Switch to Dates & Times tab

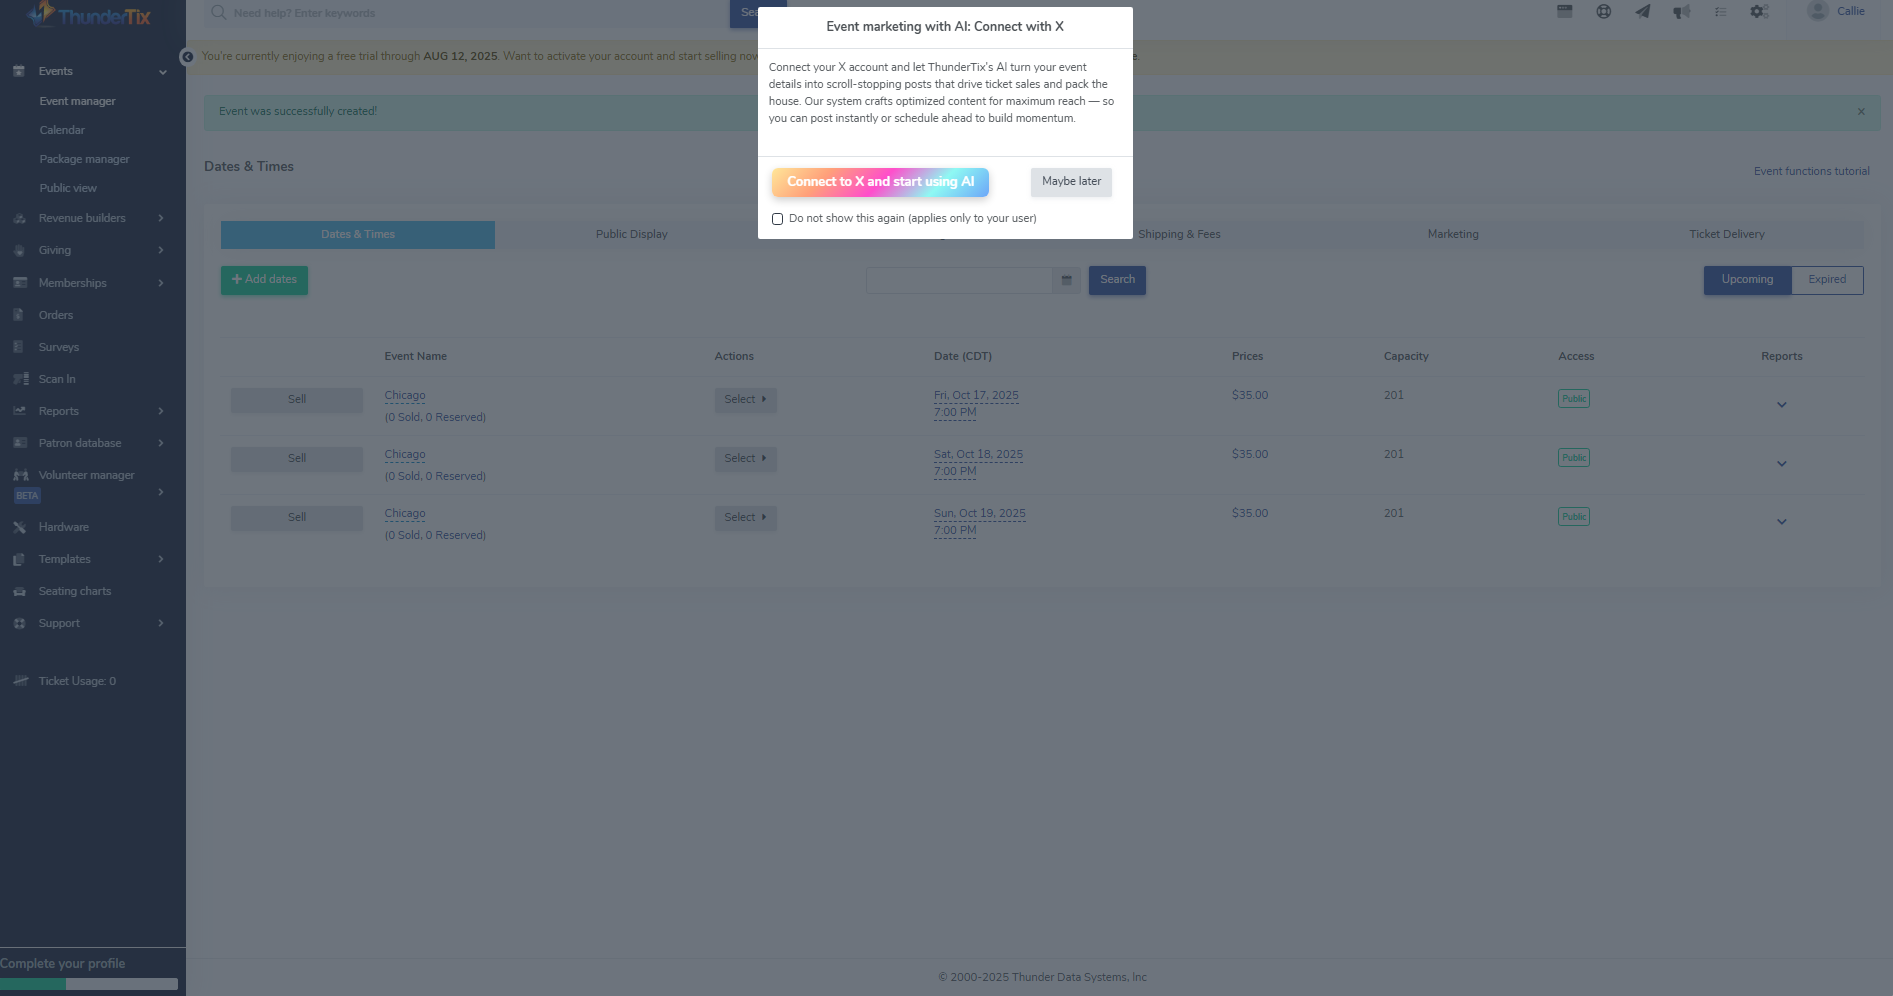(358, 235)
